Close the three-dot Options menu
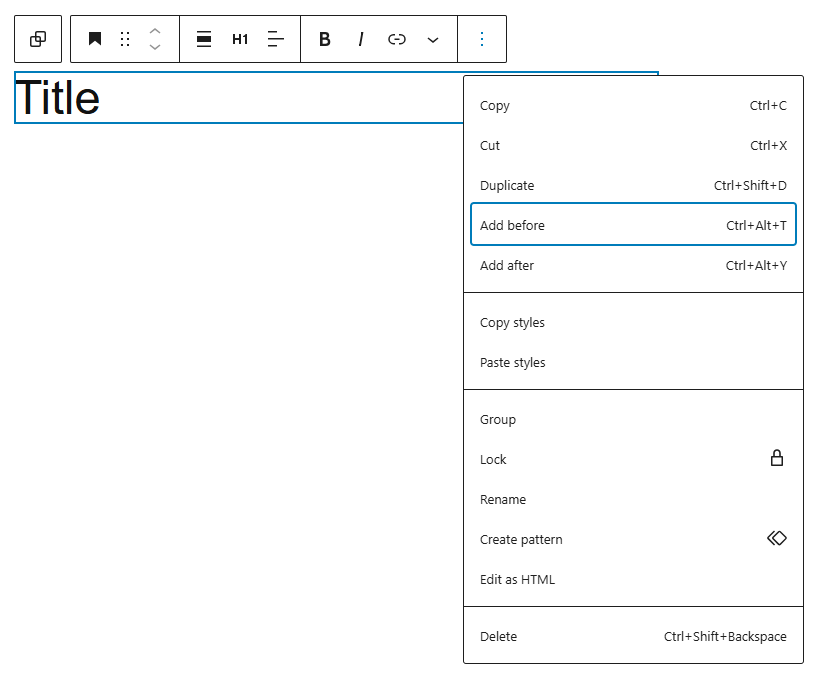Viewport: 816px width, 674px height. (482, 39)
